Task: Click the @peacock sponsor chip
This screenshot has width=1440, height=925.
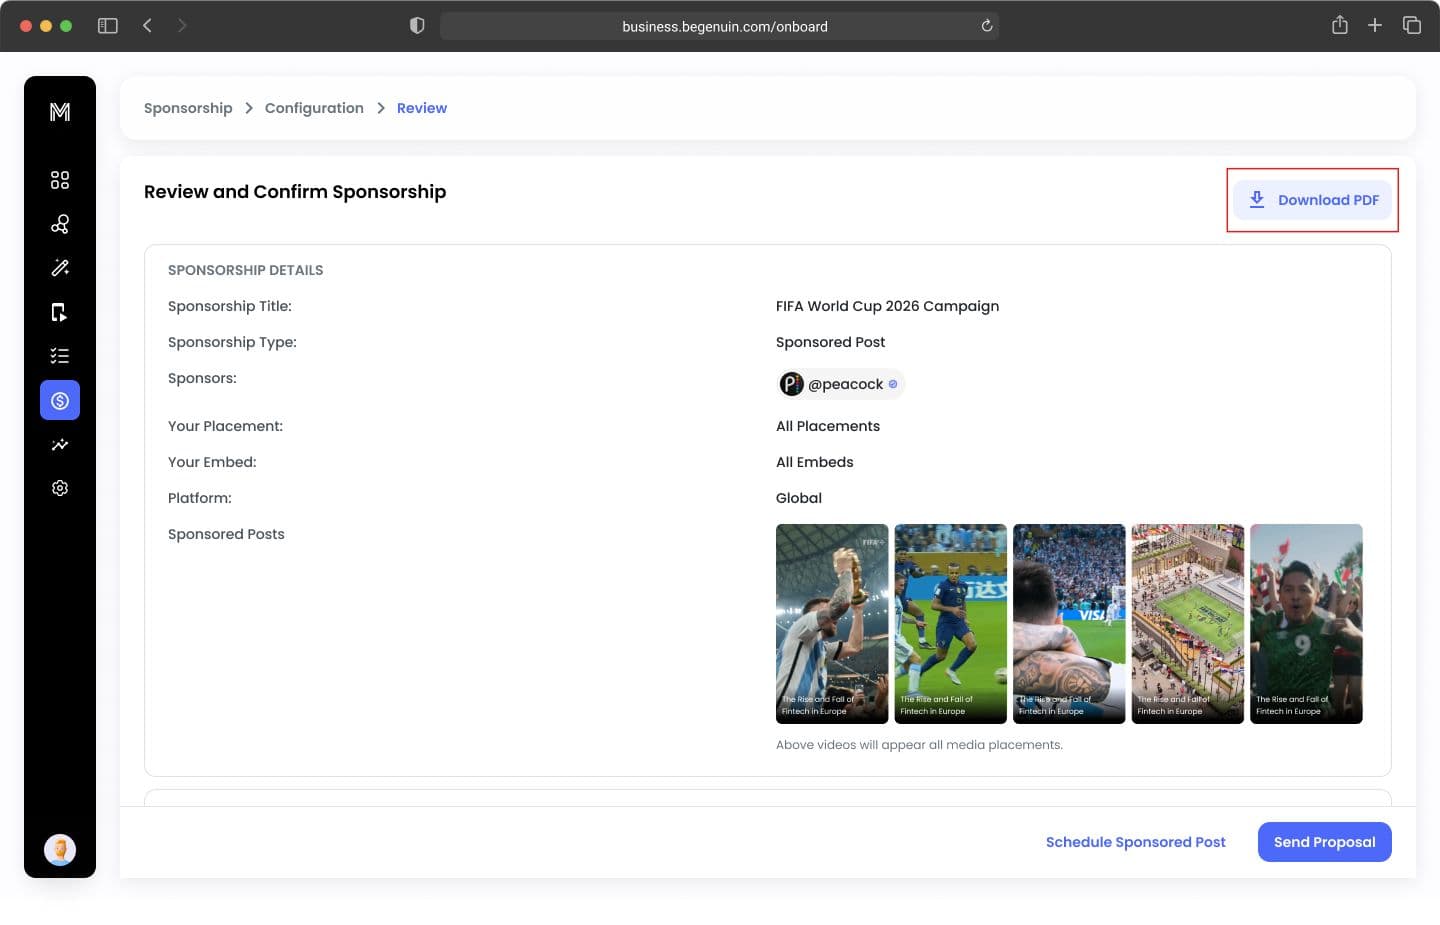Action: click(x=841, y=384)
